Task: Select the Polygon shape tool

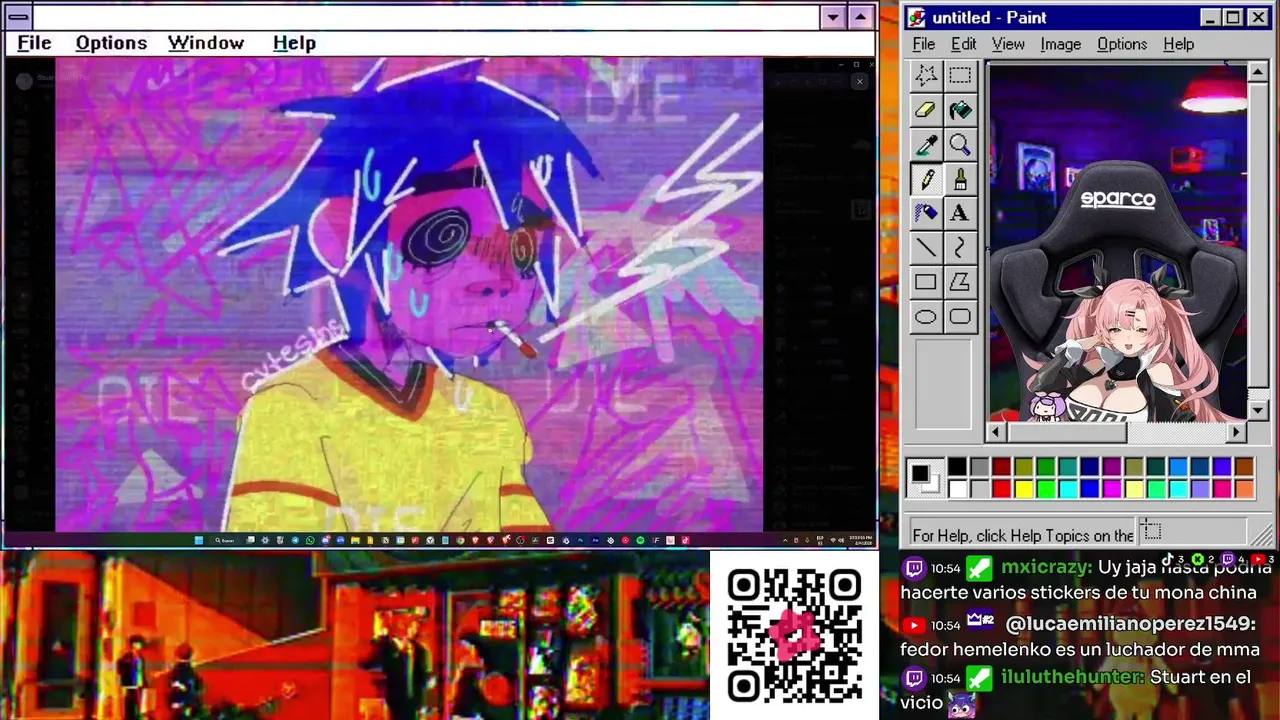Action: coord(960,282)
